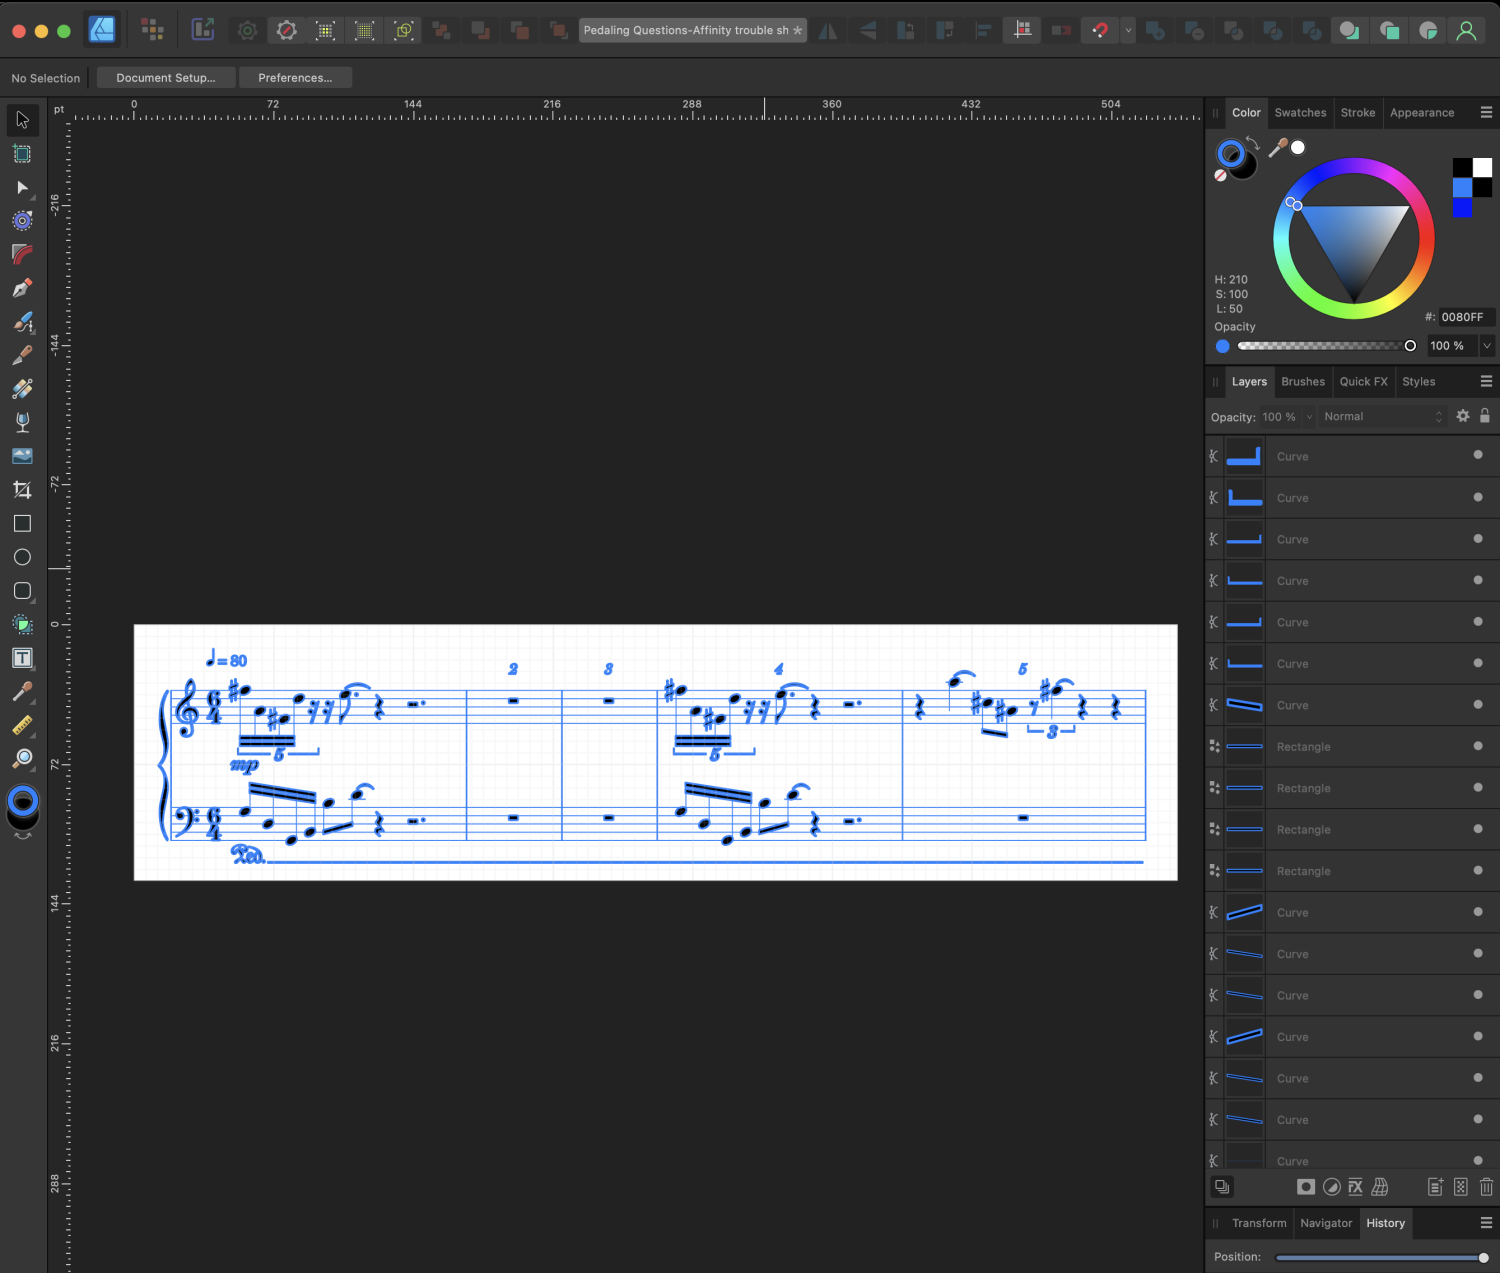Toggle visibility of the first Rectangle layer
1500x1273 pixels.
pyautogui.click(x=1478, y=746)
